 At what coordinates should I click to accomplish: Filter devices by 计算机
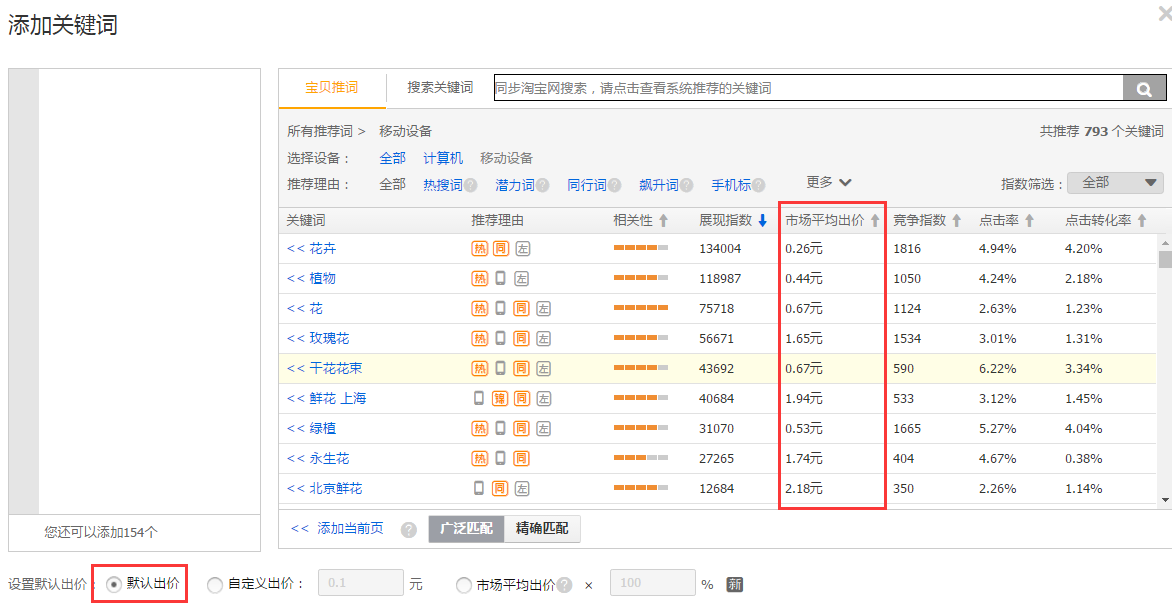[443, 158]
